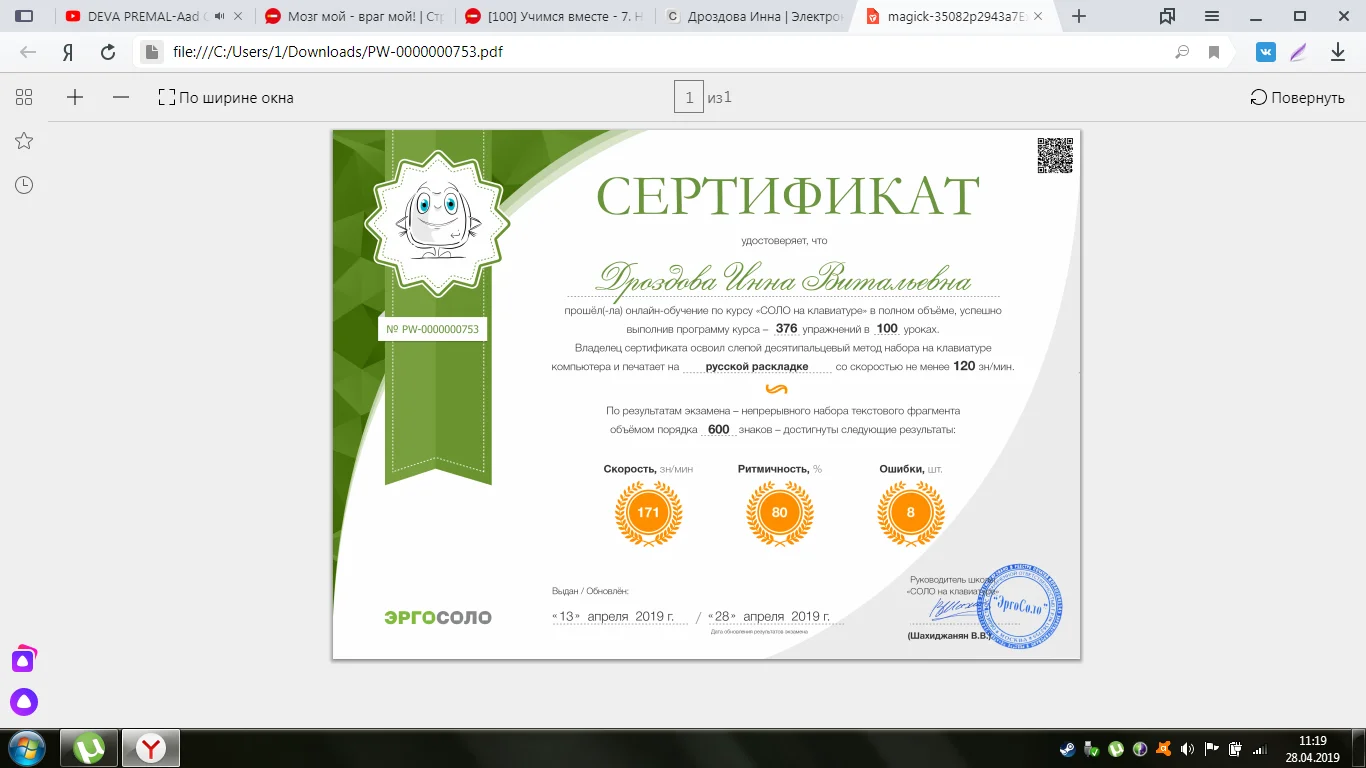Open Action Center flag icon

click(x=1211, y=749)
